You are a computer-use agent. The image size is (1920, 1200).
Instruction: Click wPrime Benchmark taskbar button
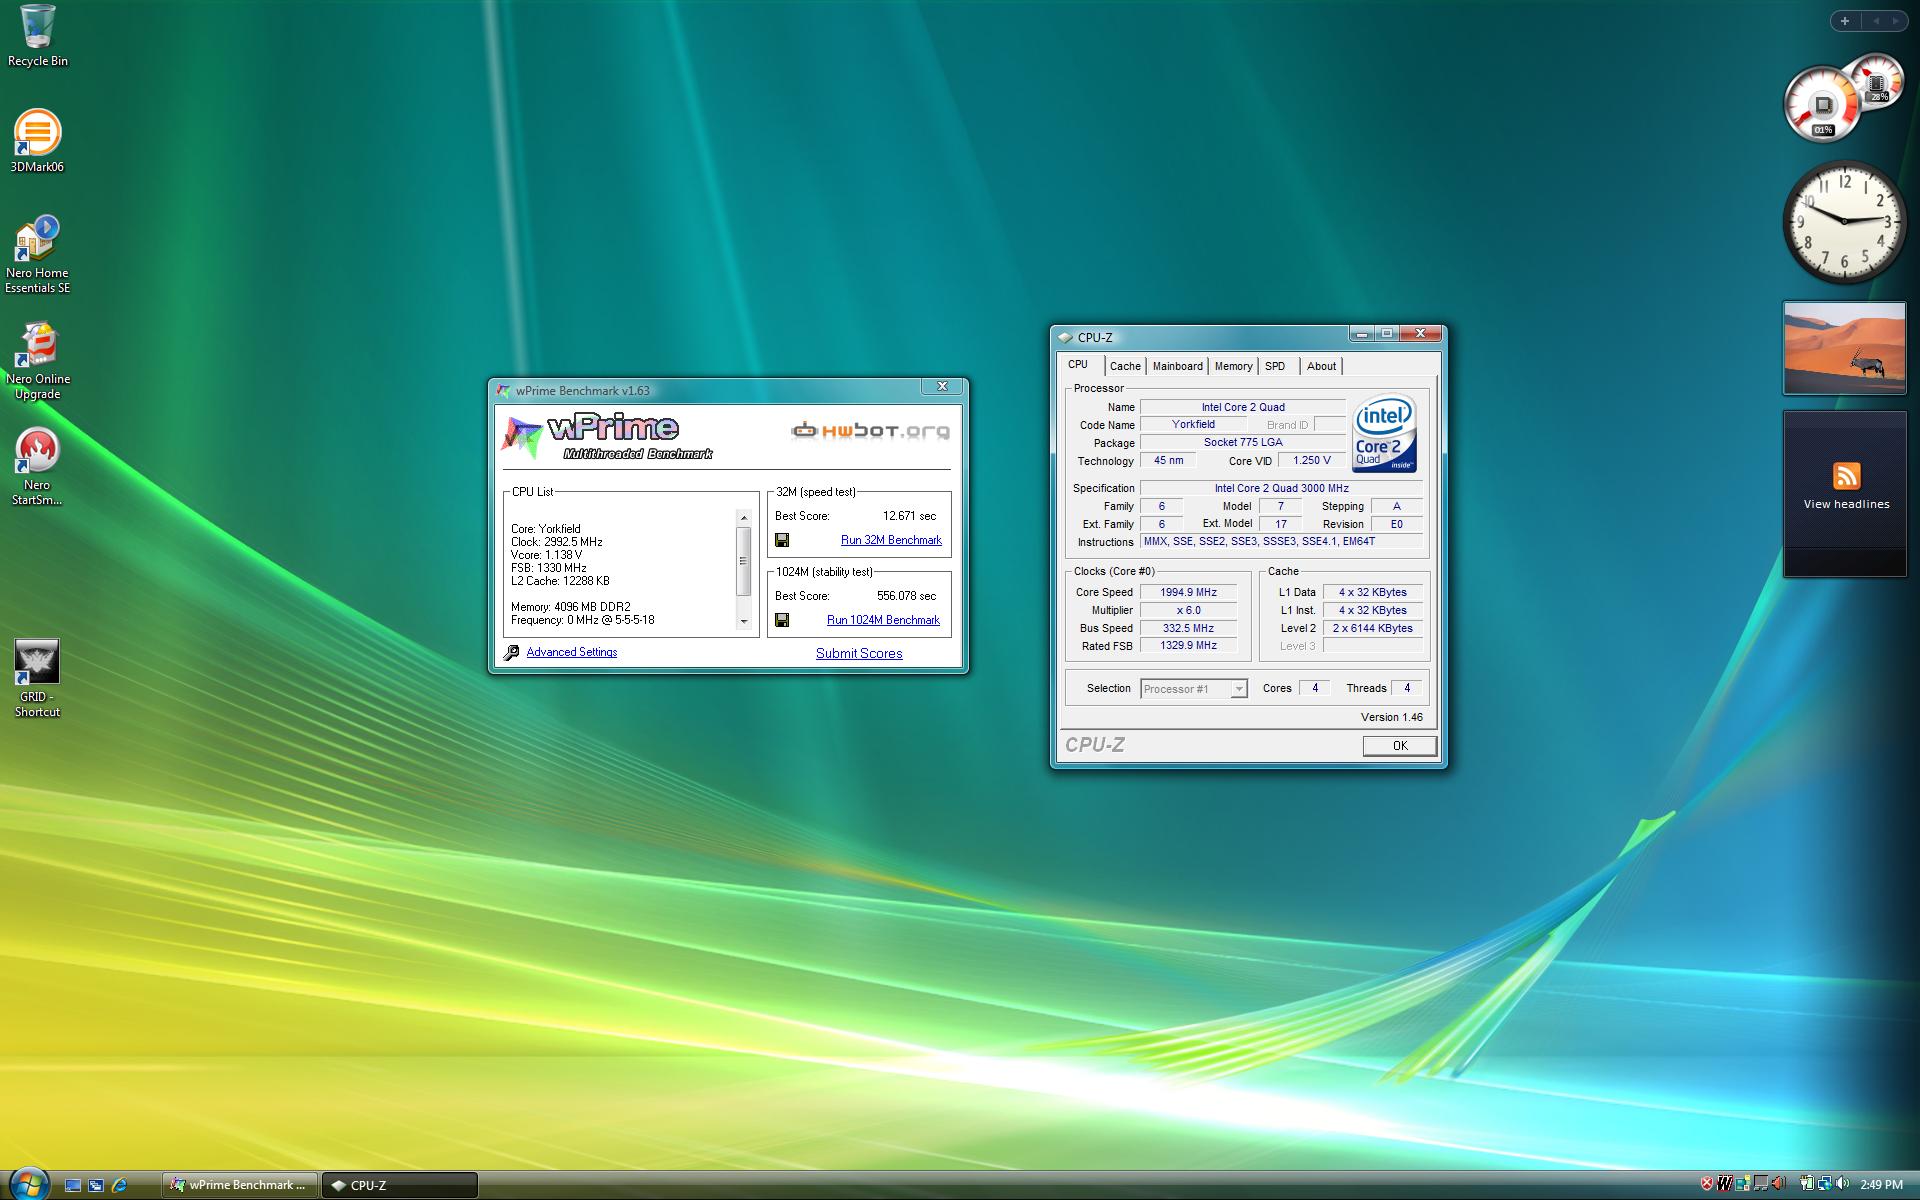(x=240, y=1185)
